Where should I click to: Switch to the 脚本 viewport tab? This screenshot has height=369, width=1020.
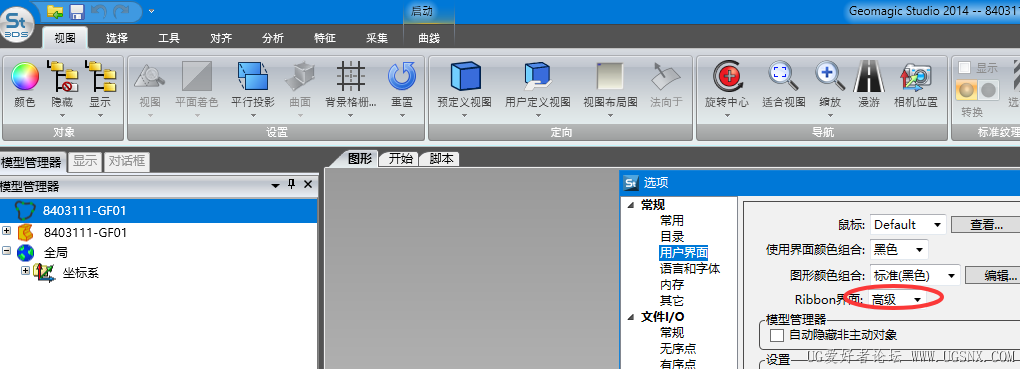(441, 158)
